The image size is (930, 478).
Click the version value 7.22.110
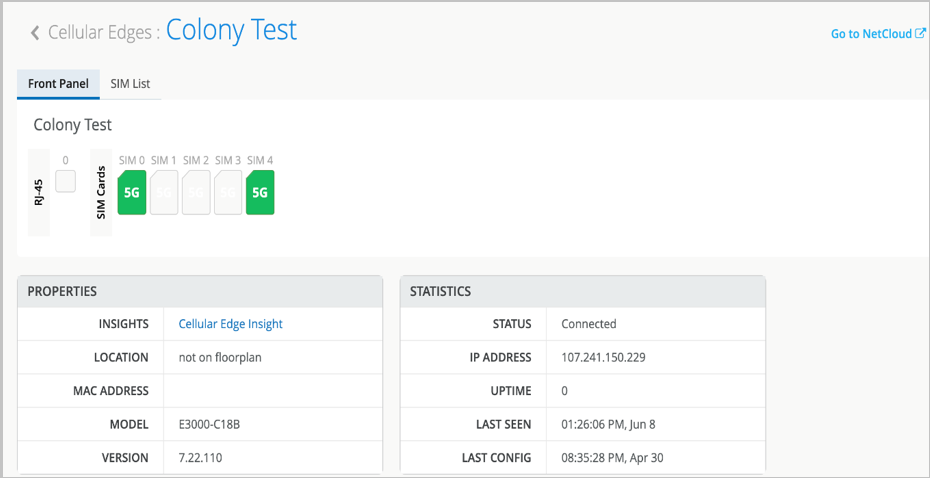pyautogui.click(x=198, y=458)
